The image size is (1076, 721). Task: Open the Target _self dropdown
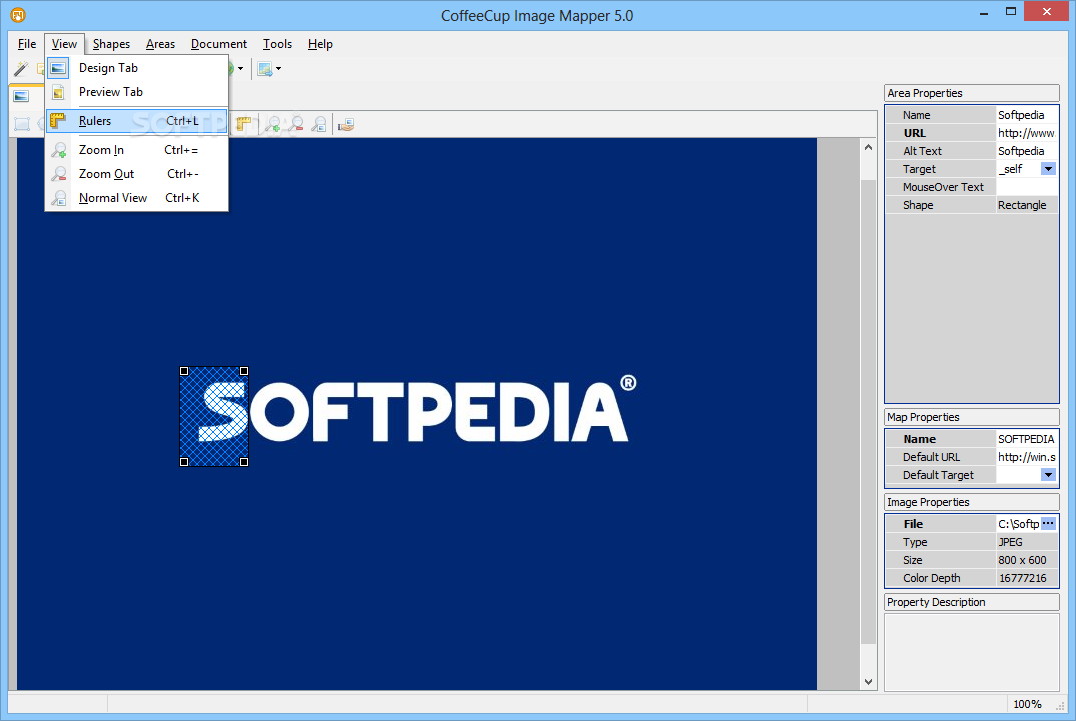pyautogui.click(x=1048, y=169)
